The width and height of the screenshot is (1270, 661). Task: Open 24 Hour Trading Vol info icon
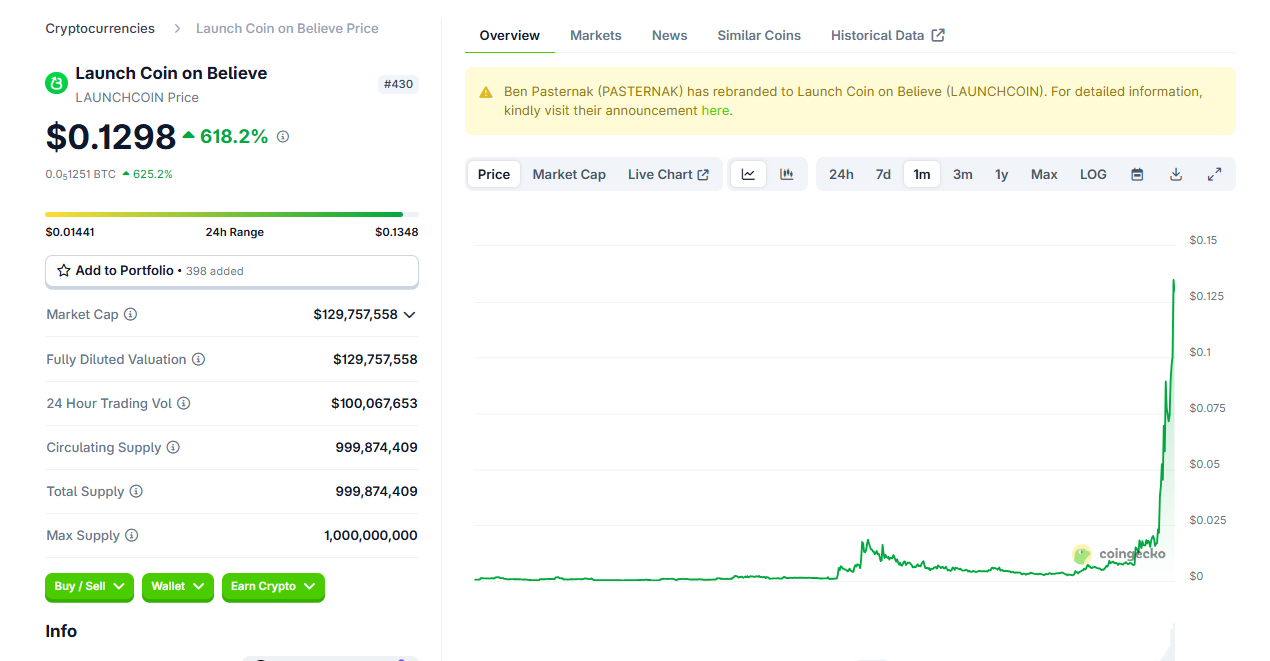(x=184, y=403)
